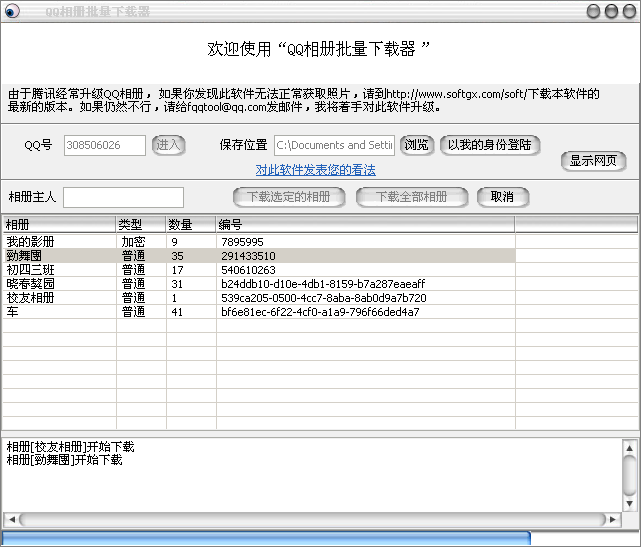Maximize the window with middle round button
The height and width of the screenshot is (547, 641).
point(611,11)
